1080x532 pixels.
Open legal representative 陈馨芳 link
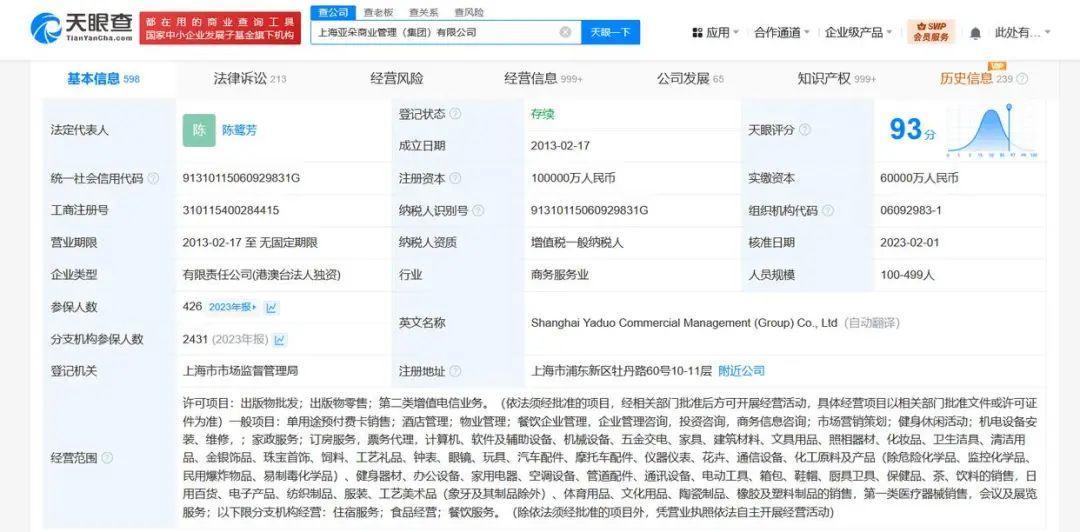point(240,130)
